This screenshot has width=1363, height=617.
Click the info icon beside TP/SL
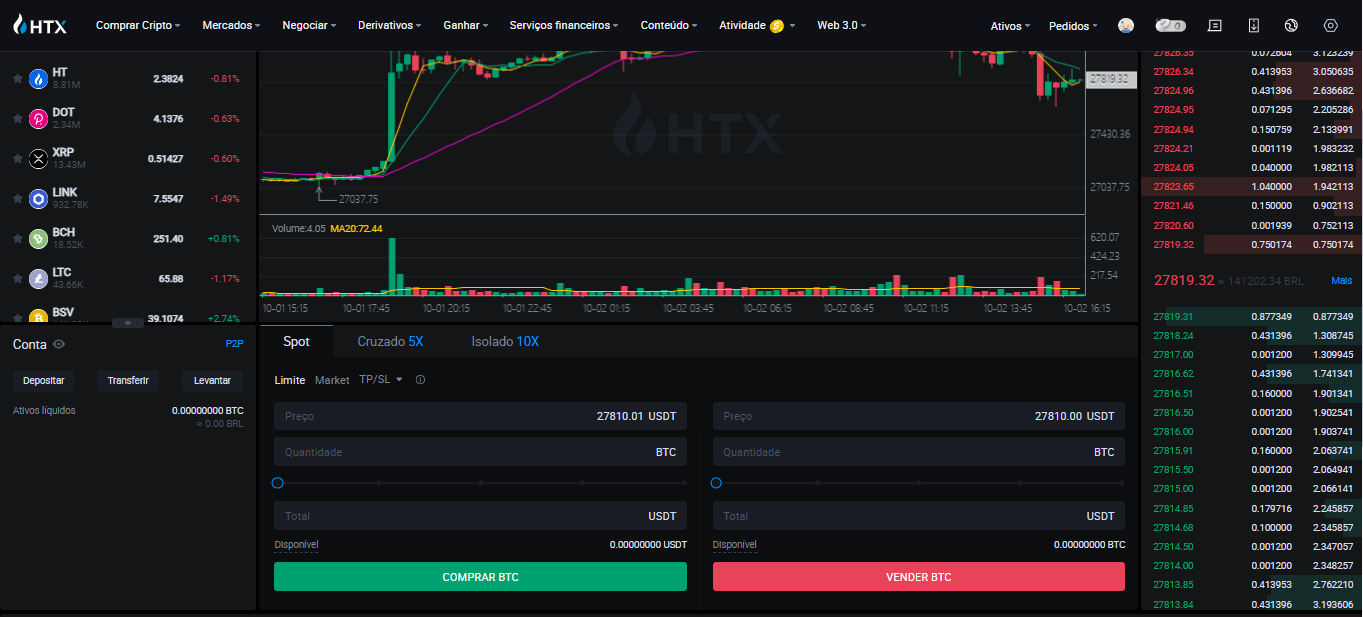[x=420, y=380]
